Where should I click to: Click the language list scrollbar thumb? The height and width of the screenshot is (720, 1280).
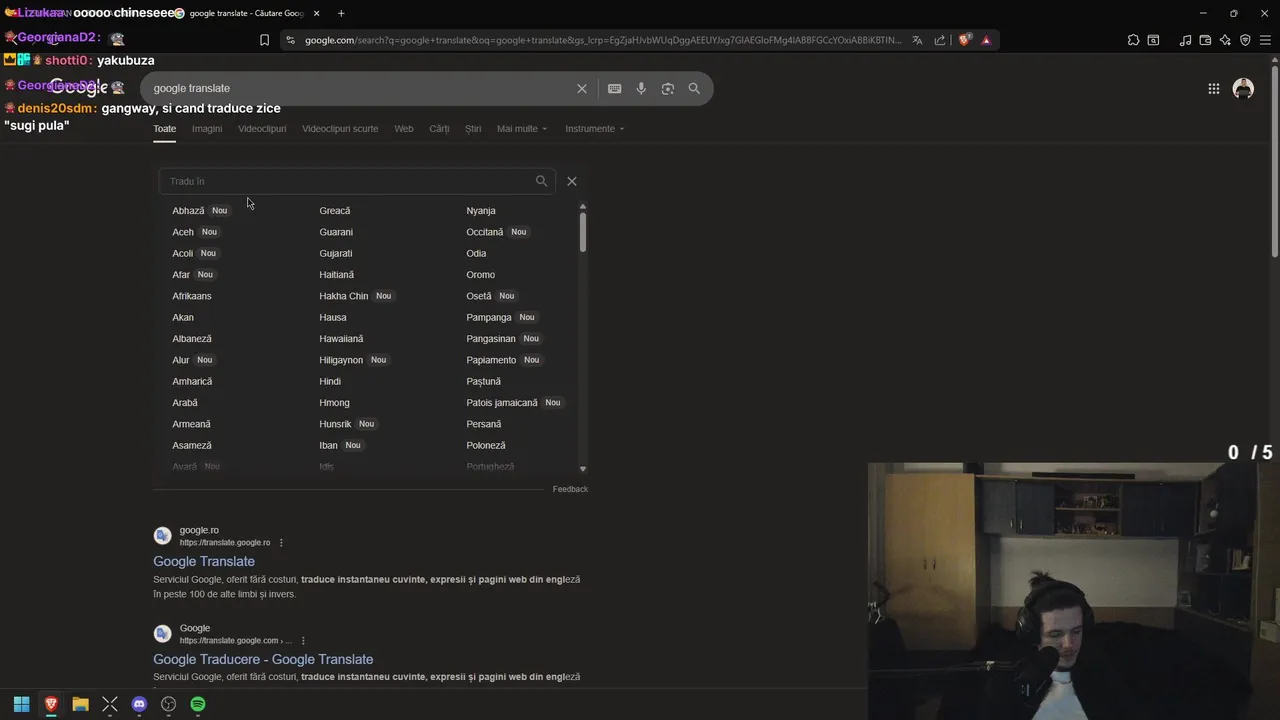coord(582,232)
